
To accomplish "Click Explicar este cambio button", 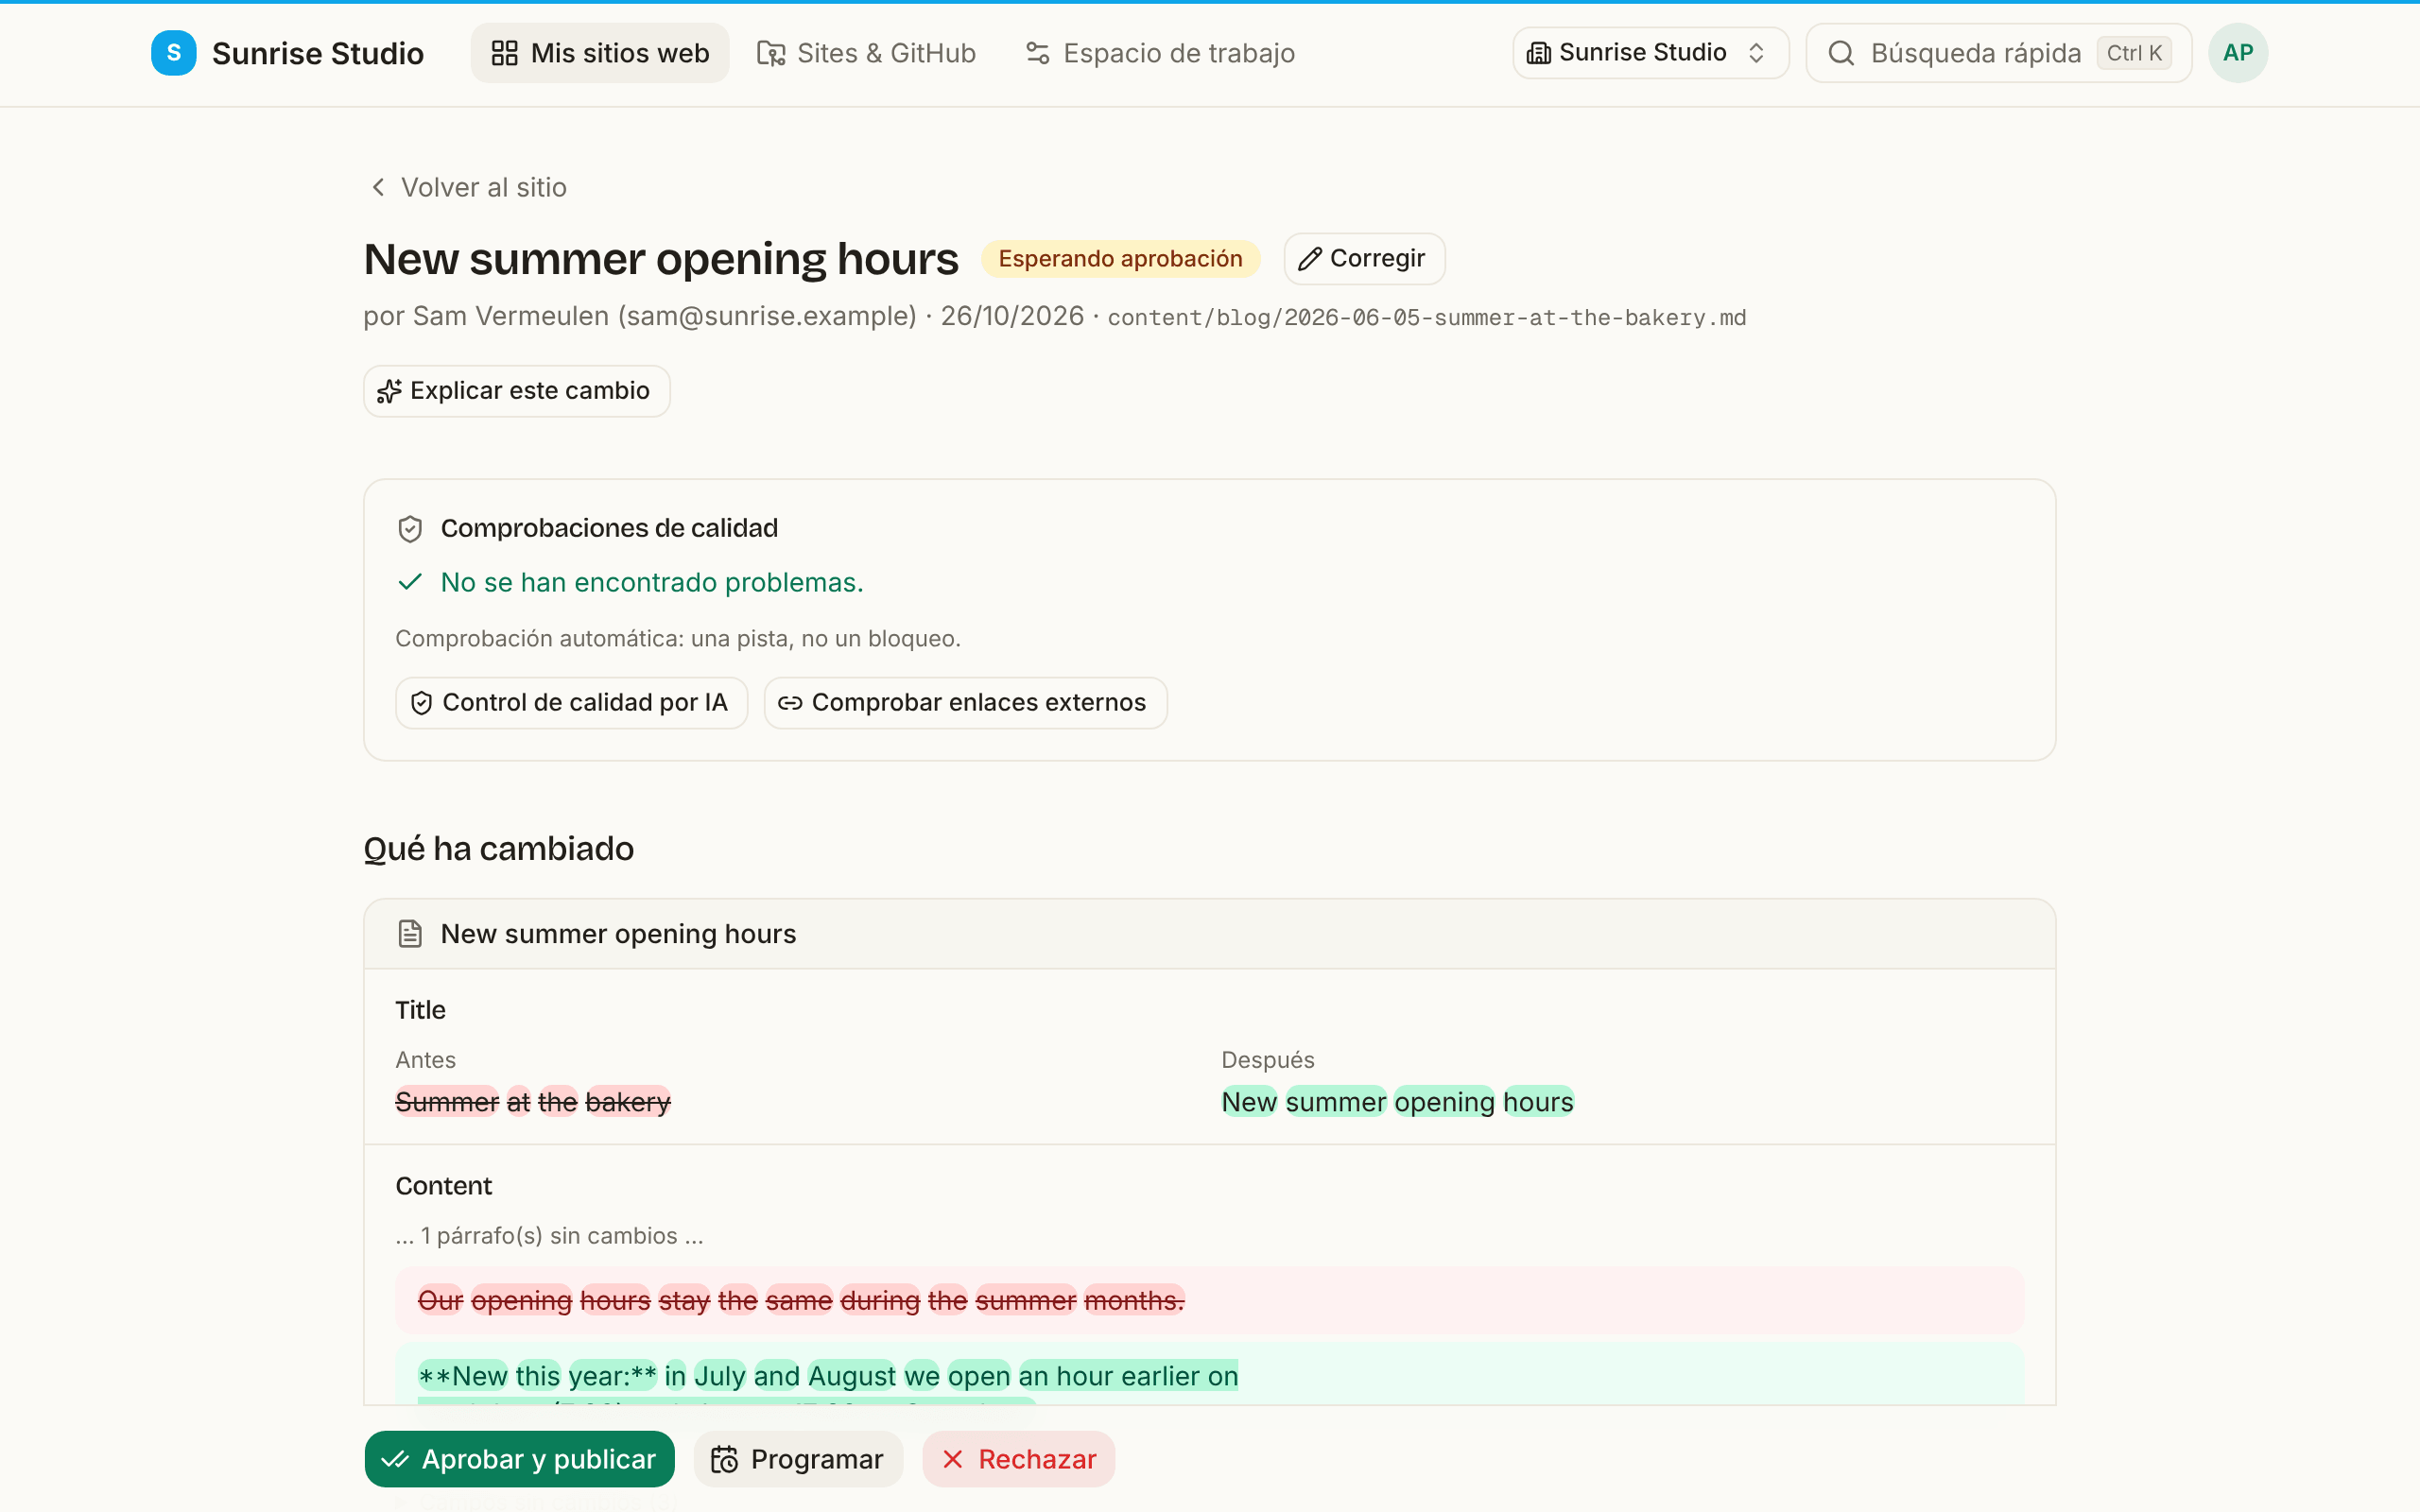I will click(x=516, y=391).
